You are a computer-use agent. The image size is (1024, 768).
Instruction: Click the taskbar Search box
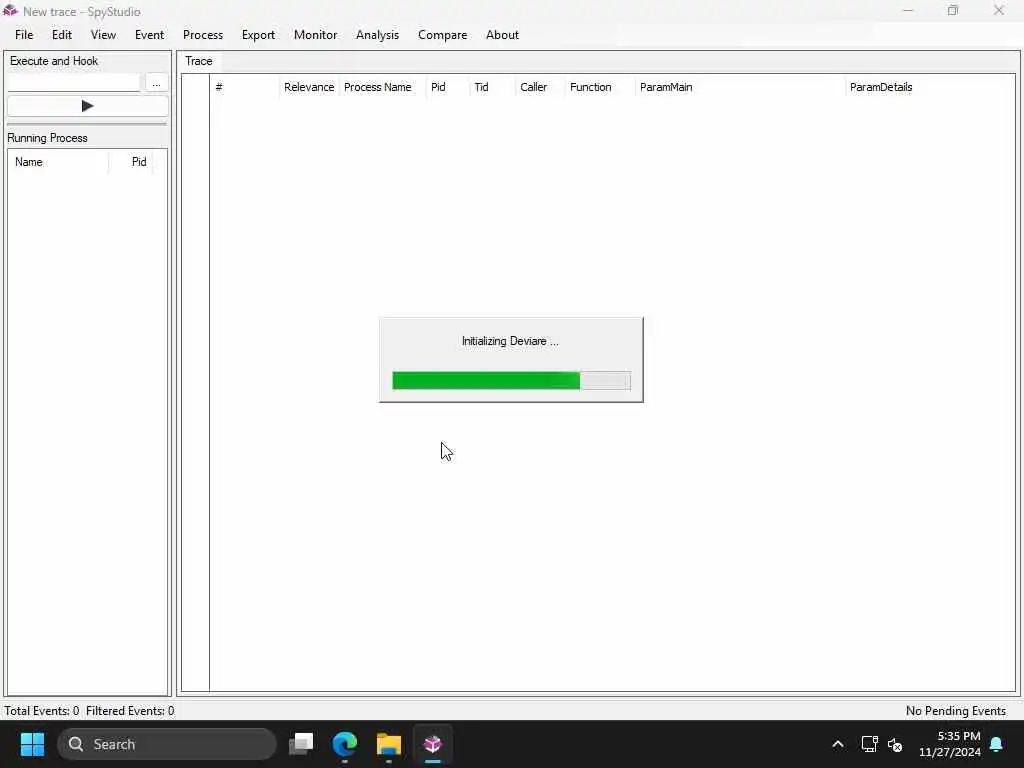pyautogui.click(x=167, y=744)
